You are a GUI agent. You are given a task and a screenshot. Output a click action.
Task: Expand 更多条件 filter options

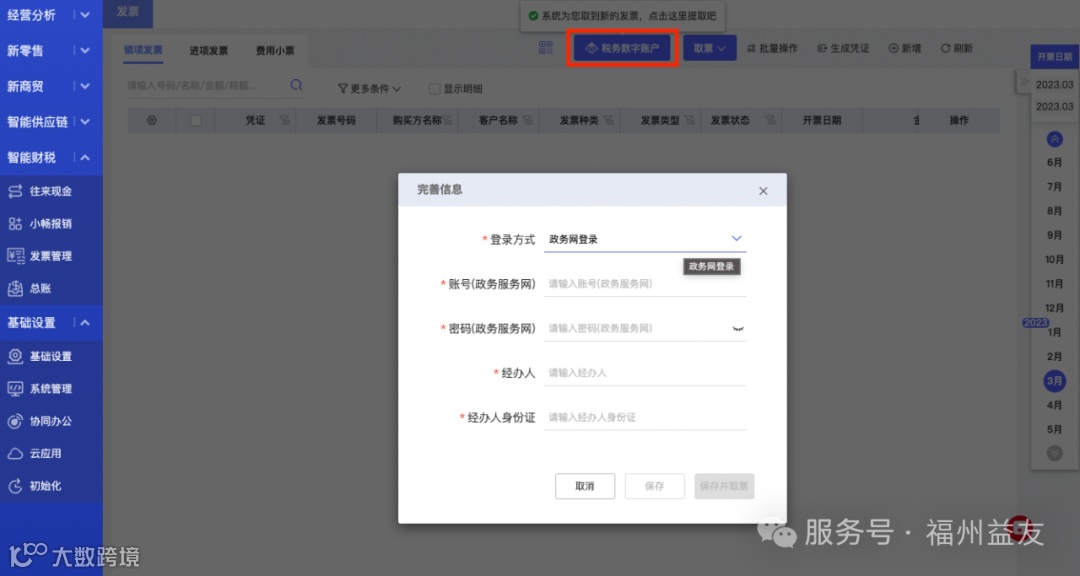pyautogui.click(x=369, y=89)
